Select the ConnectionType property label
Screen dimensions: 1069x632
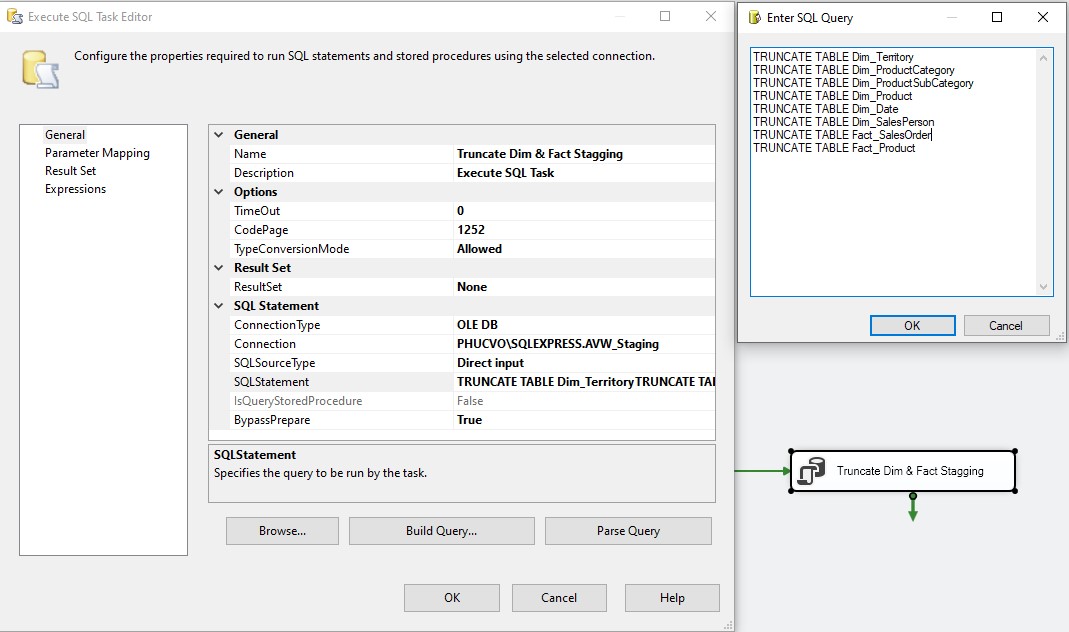(277, 325)
